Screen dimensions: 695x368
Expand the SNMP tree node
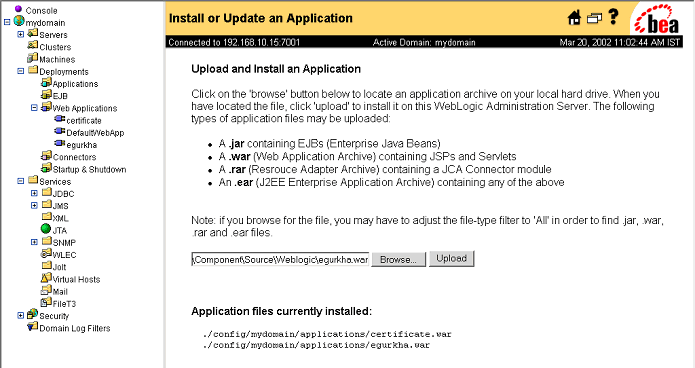34,242
